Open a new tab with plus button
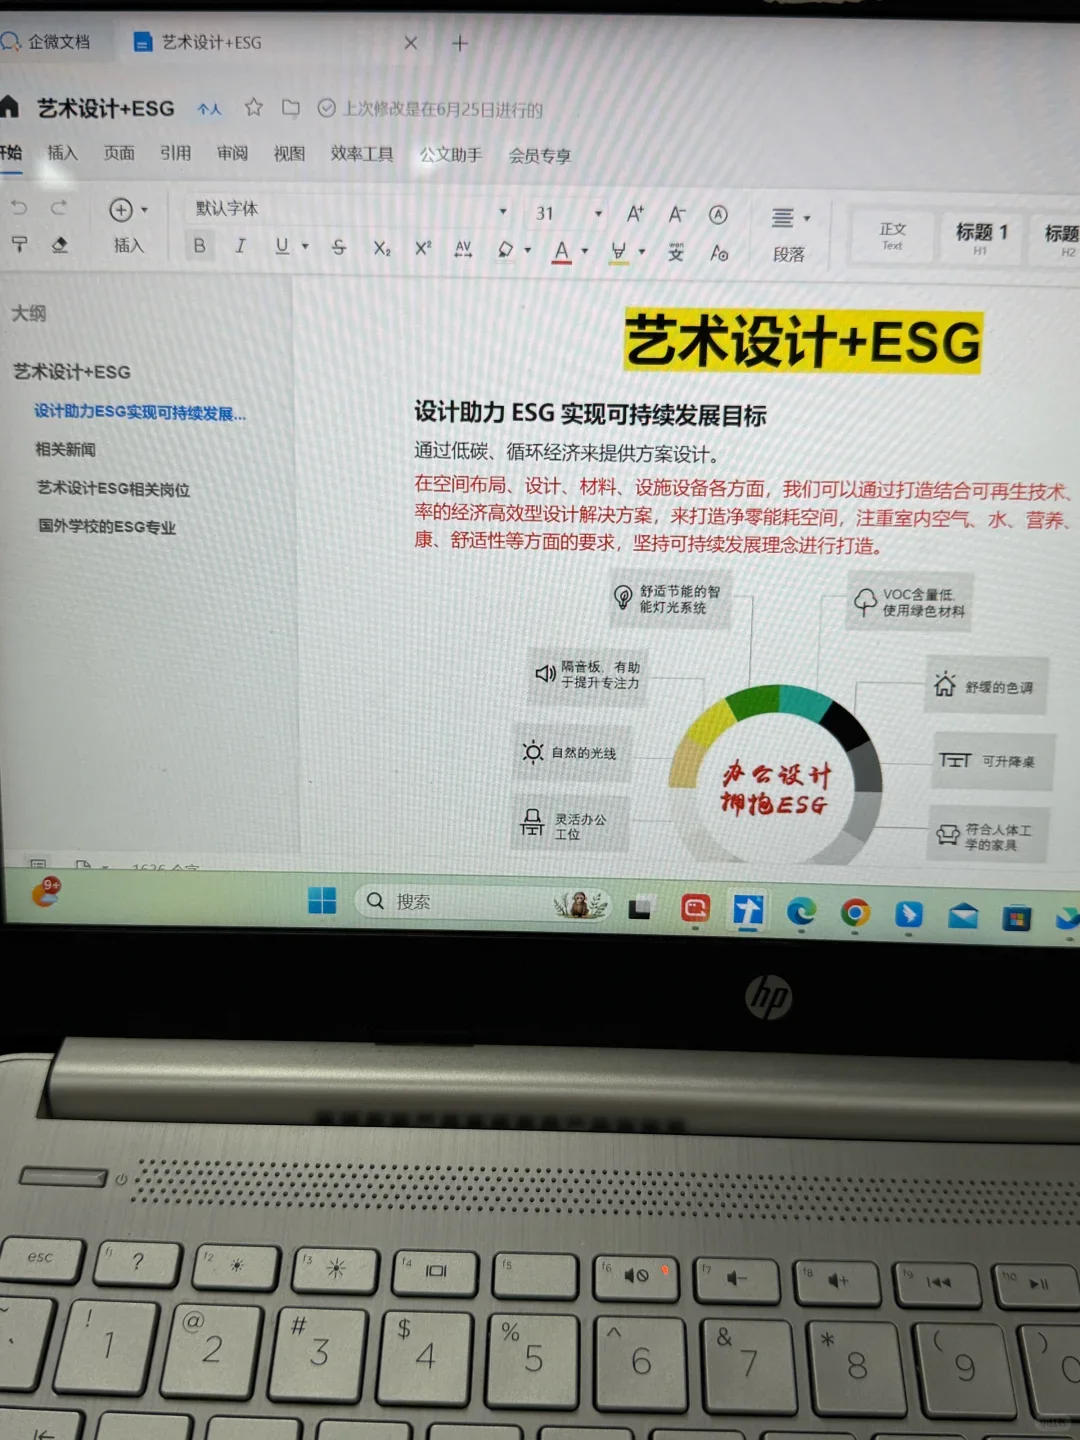This screenshot has width=1080, height=1440. coord(460,43)
